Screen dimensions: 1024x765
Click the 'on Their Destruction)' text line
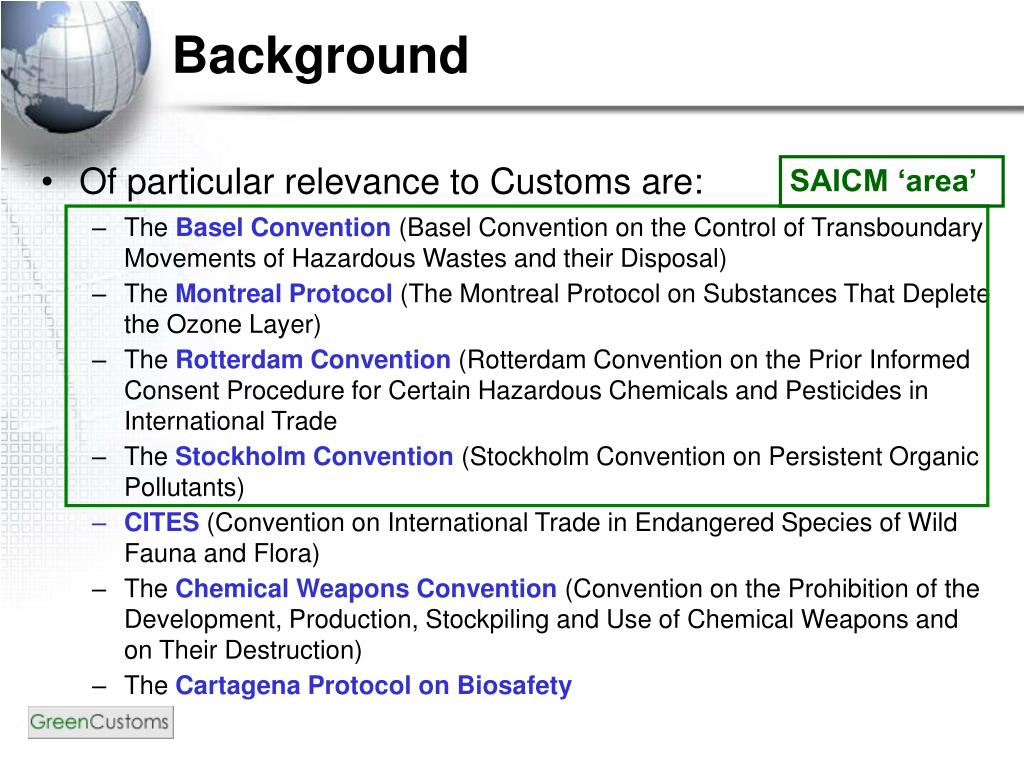pos(243,650)
